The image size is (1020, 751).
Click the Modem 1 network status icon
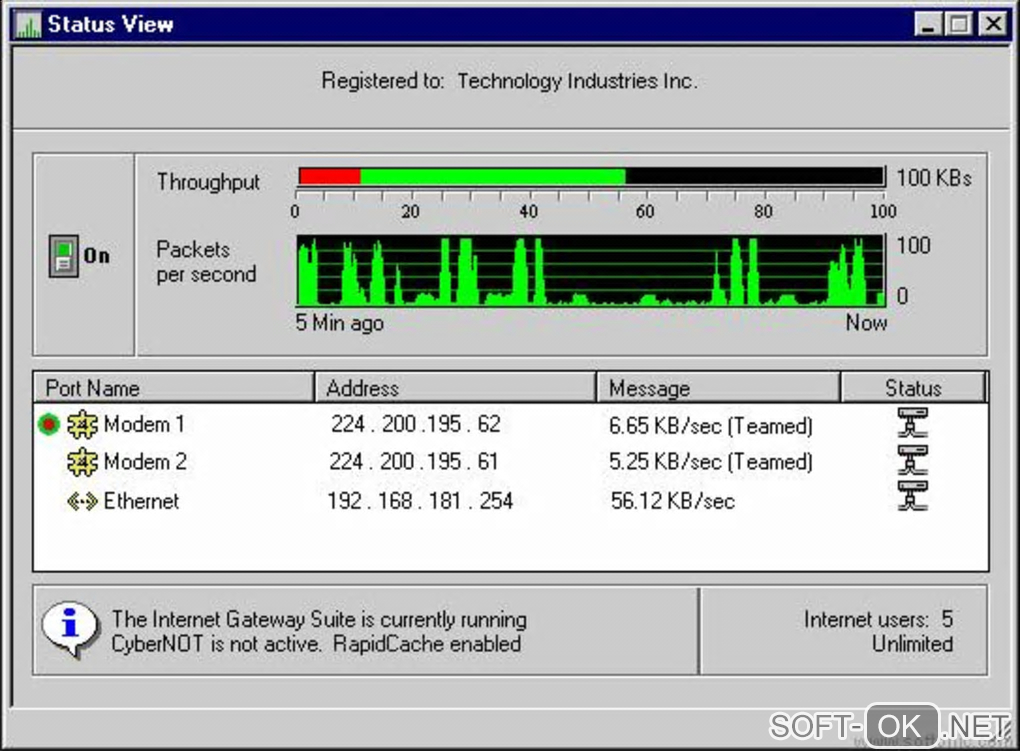point(913,422)
